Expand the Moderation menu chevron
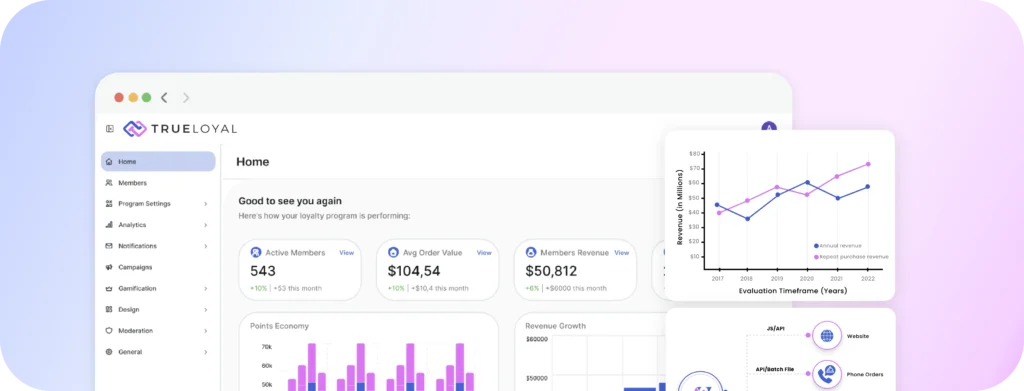 (x=205, y=331)
